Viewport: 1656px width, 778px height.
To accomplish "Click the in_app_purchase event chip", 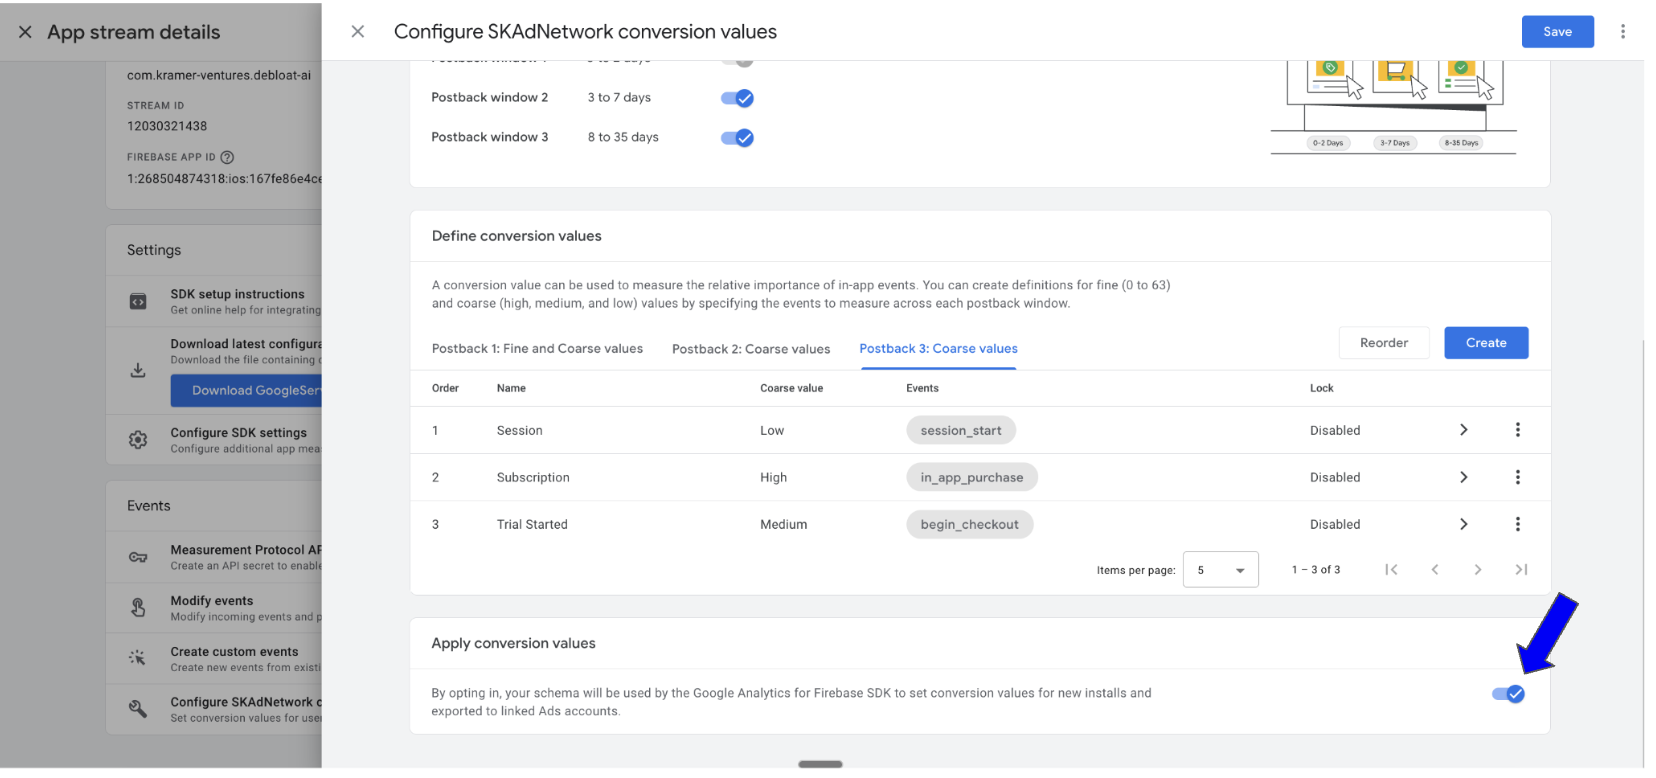I will [x=972, y=477].
